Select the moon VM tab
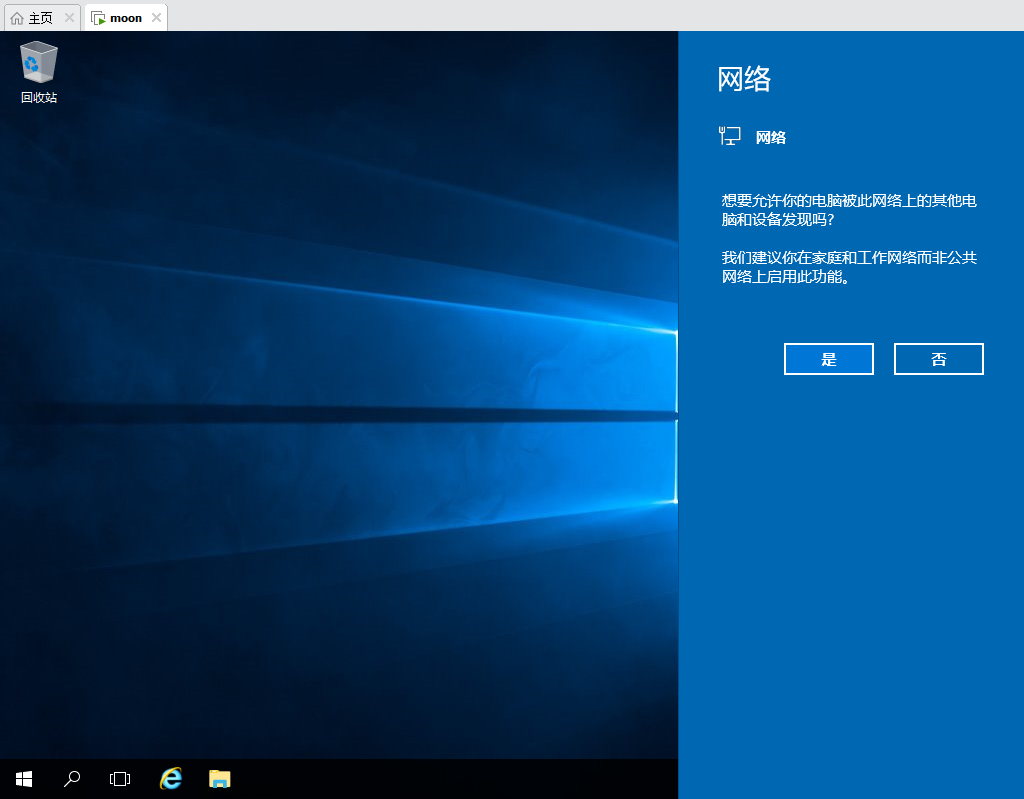 (125, 18)
